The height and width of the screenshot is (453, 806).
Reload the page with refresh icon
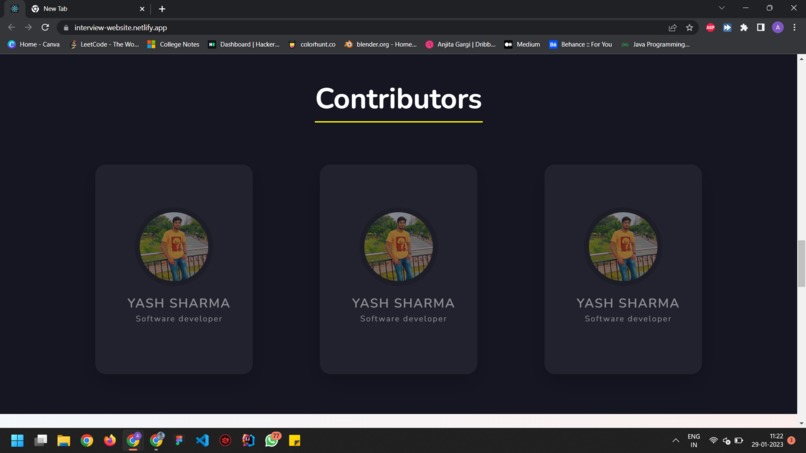tap(45, 27)
